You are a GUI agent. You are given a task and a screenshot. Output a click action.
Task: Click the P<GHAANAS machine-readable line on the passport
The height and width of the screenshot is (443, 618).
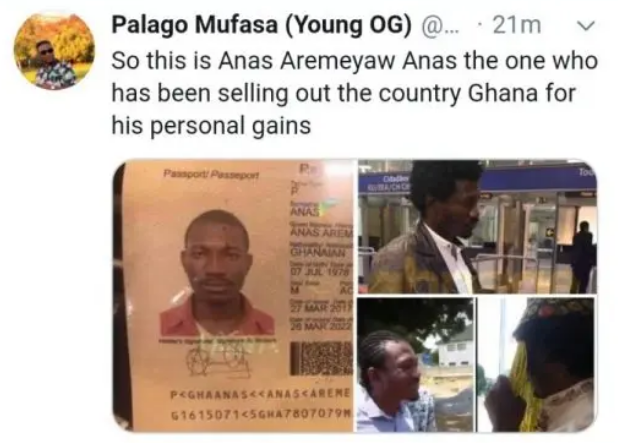coord(261,393)
